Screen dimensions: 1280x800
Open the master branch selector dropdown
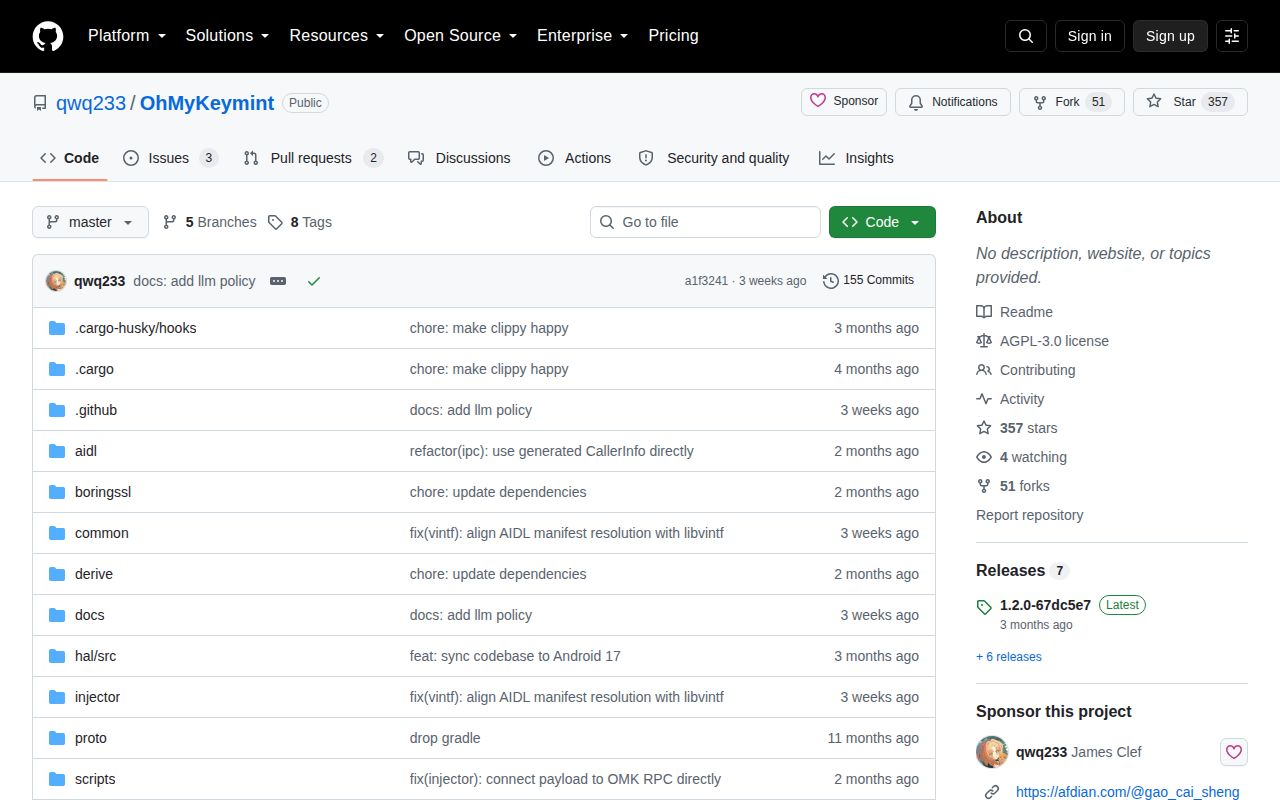pos(90,222)
